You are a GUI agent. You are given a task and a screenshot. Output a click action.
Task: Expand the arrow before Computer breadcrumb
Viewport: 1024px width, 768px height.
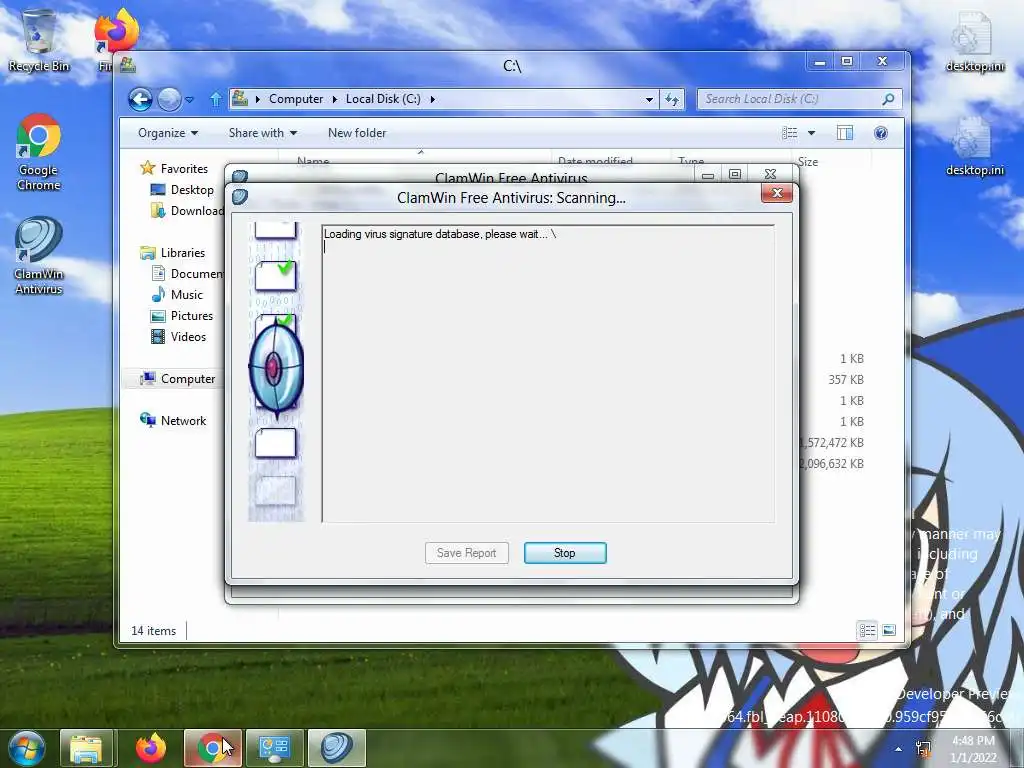point(257,99)
